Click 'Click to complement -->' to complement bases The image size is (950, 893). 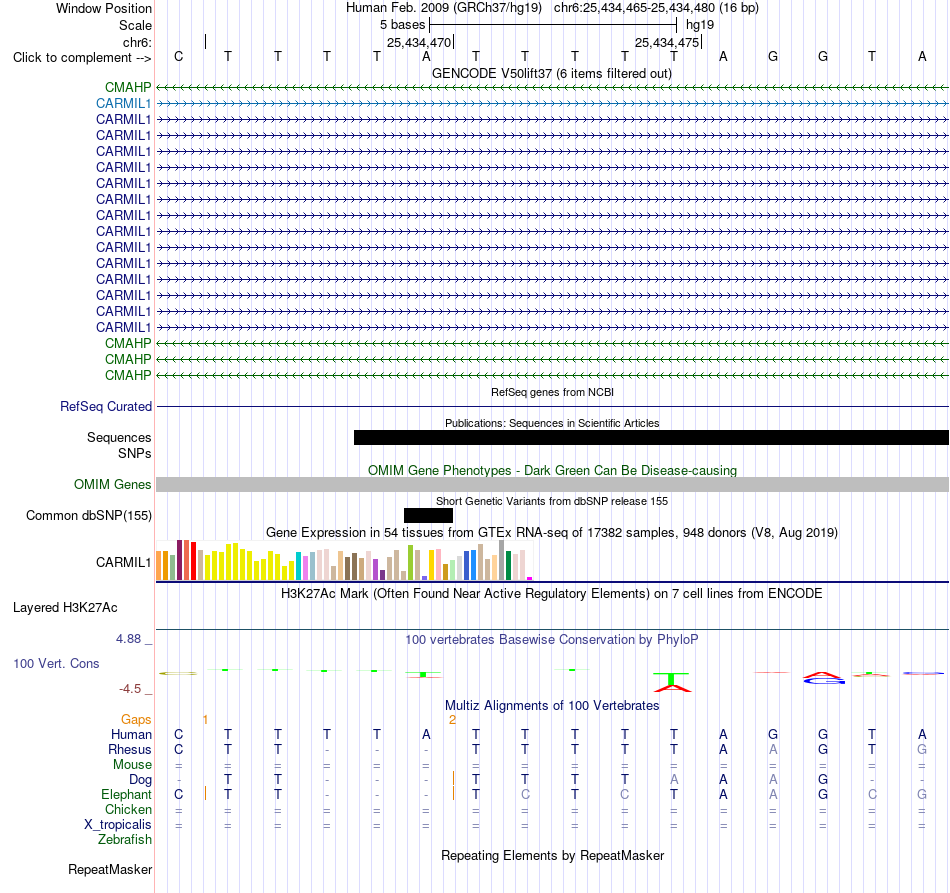point(82,58)
